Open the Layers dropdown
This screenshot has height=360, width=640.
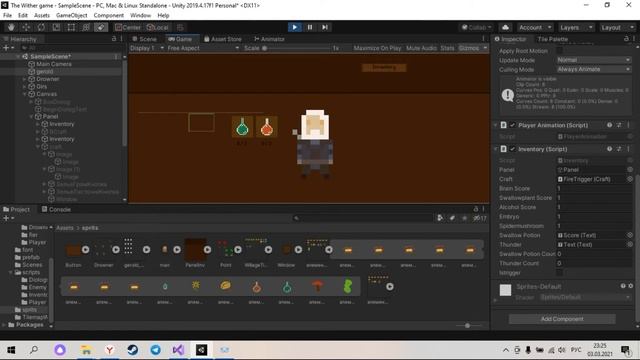pos(576,27)
